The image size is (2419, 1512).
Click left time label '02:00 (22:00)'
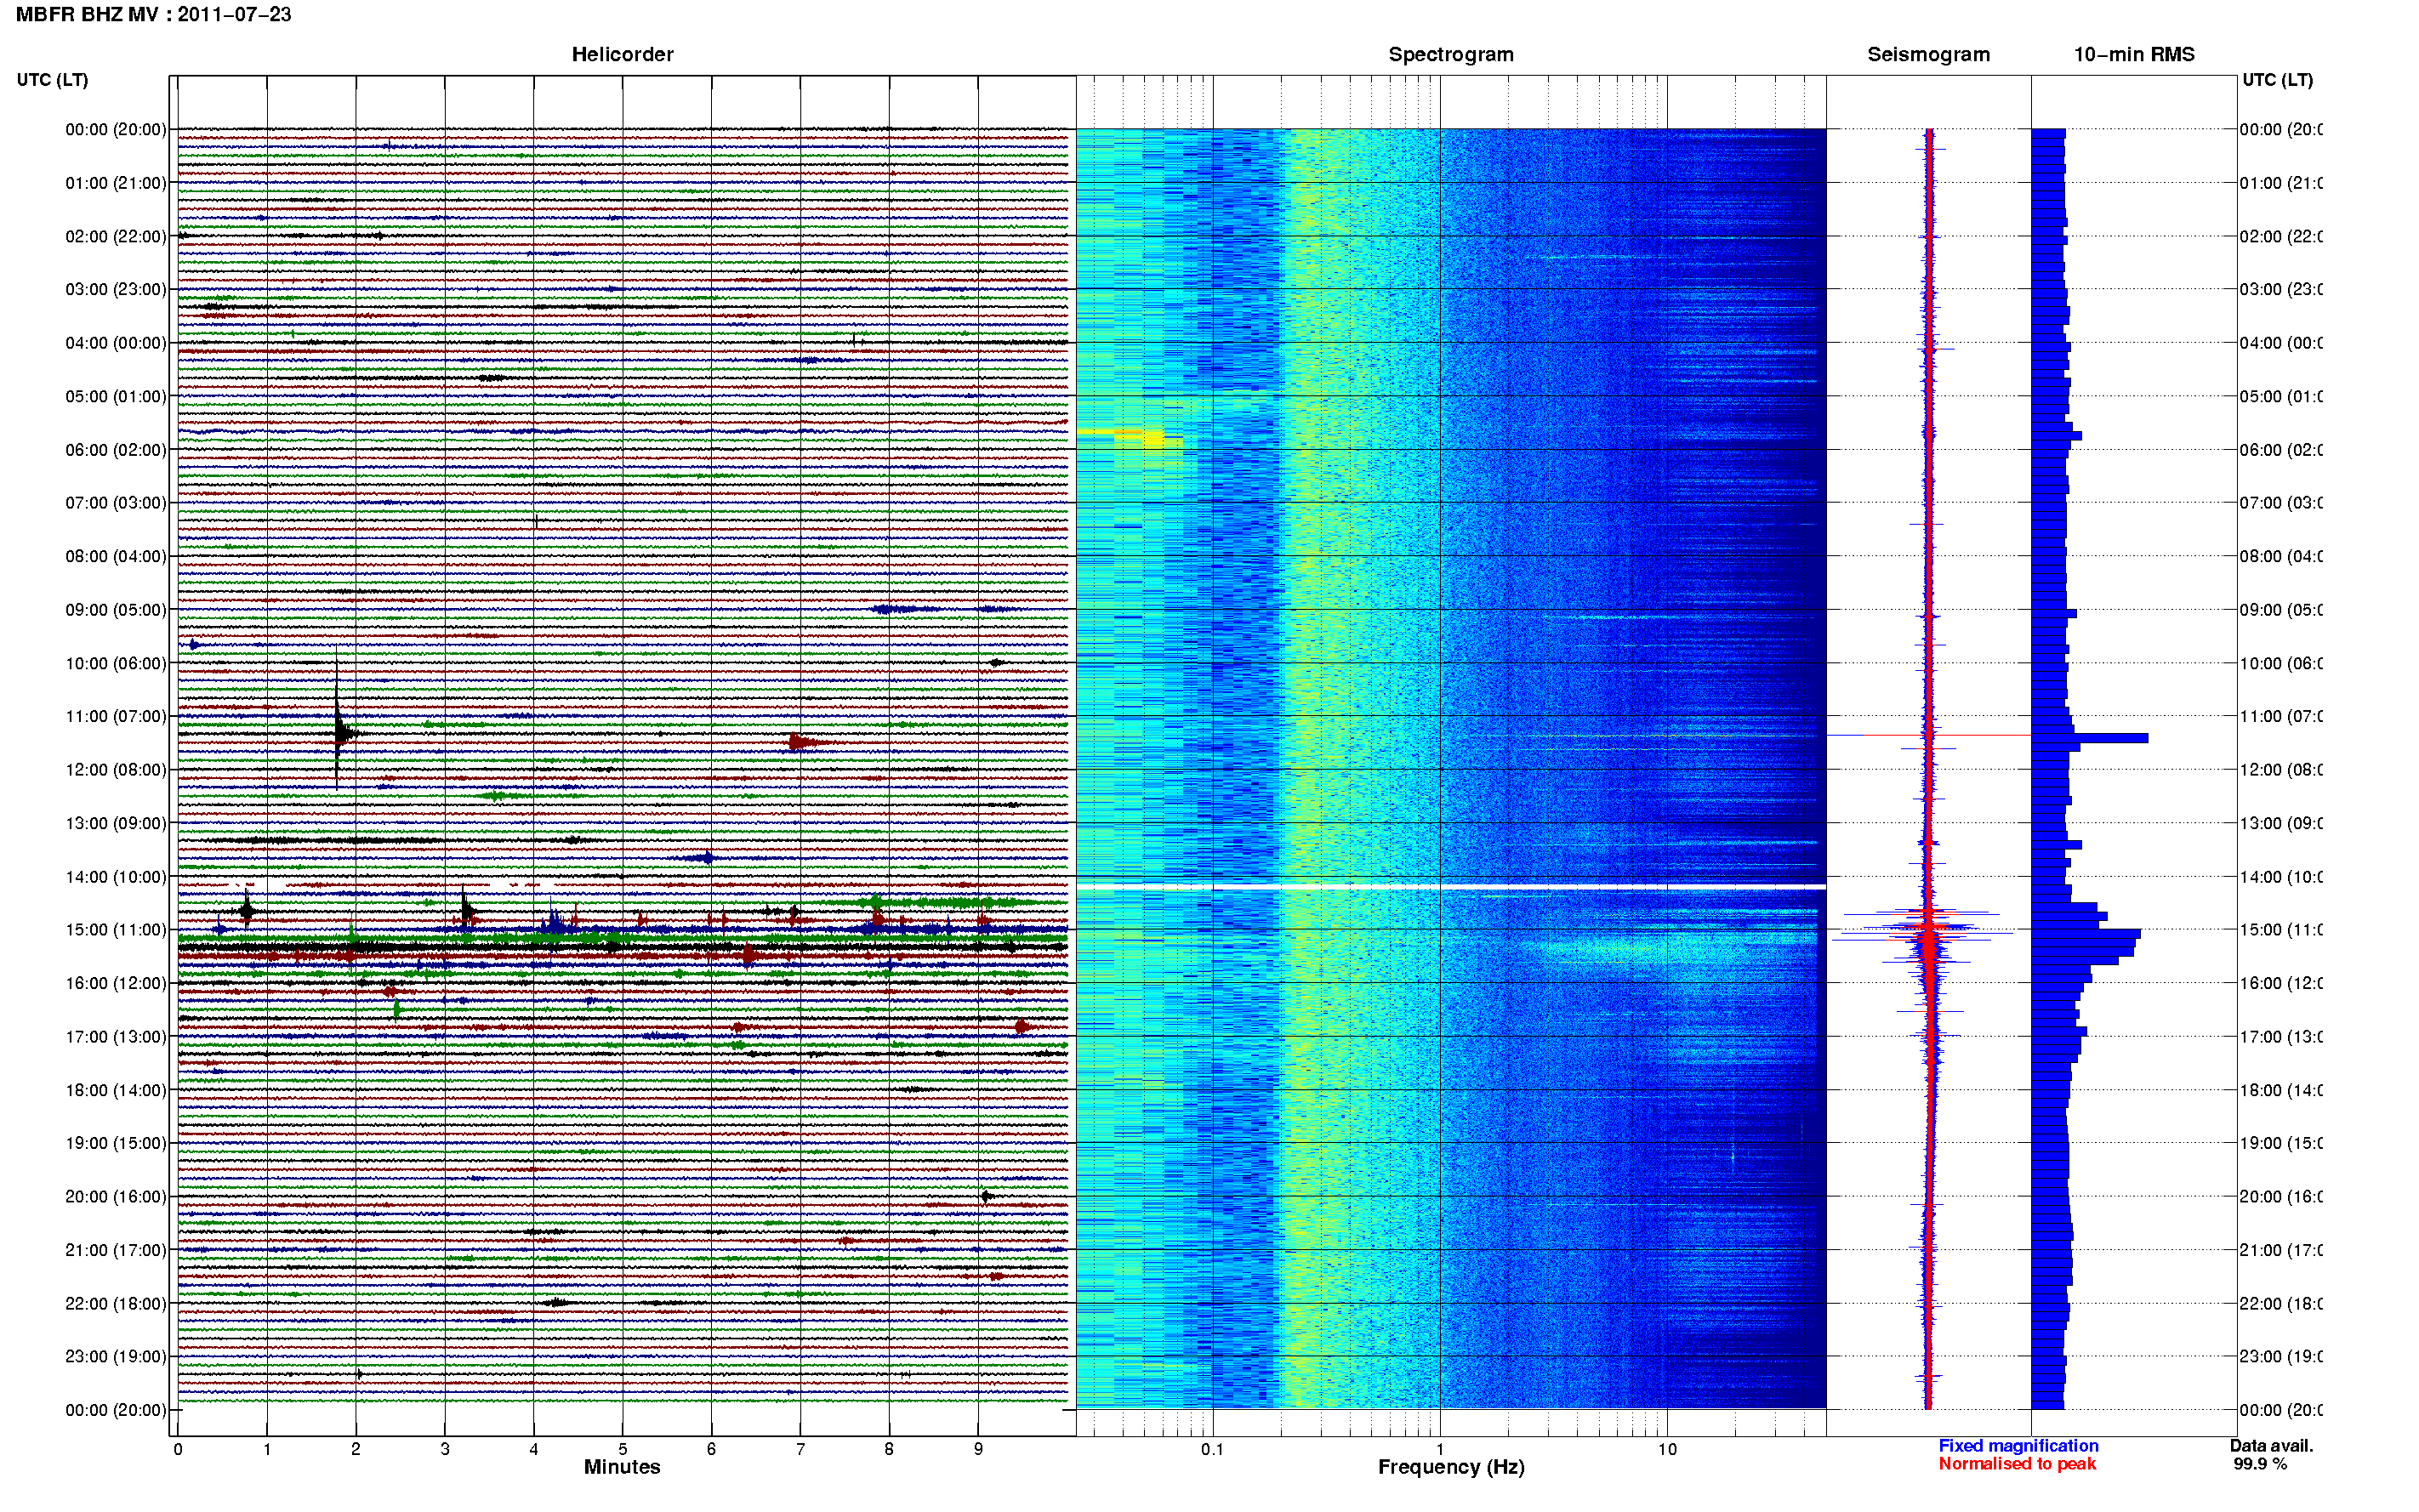pos(116,236)
